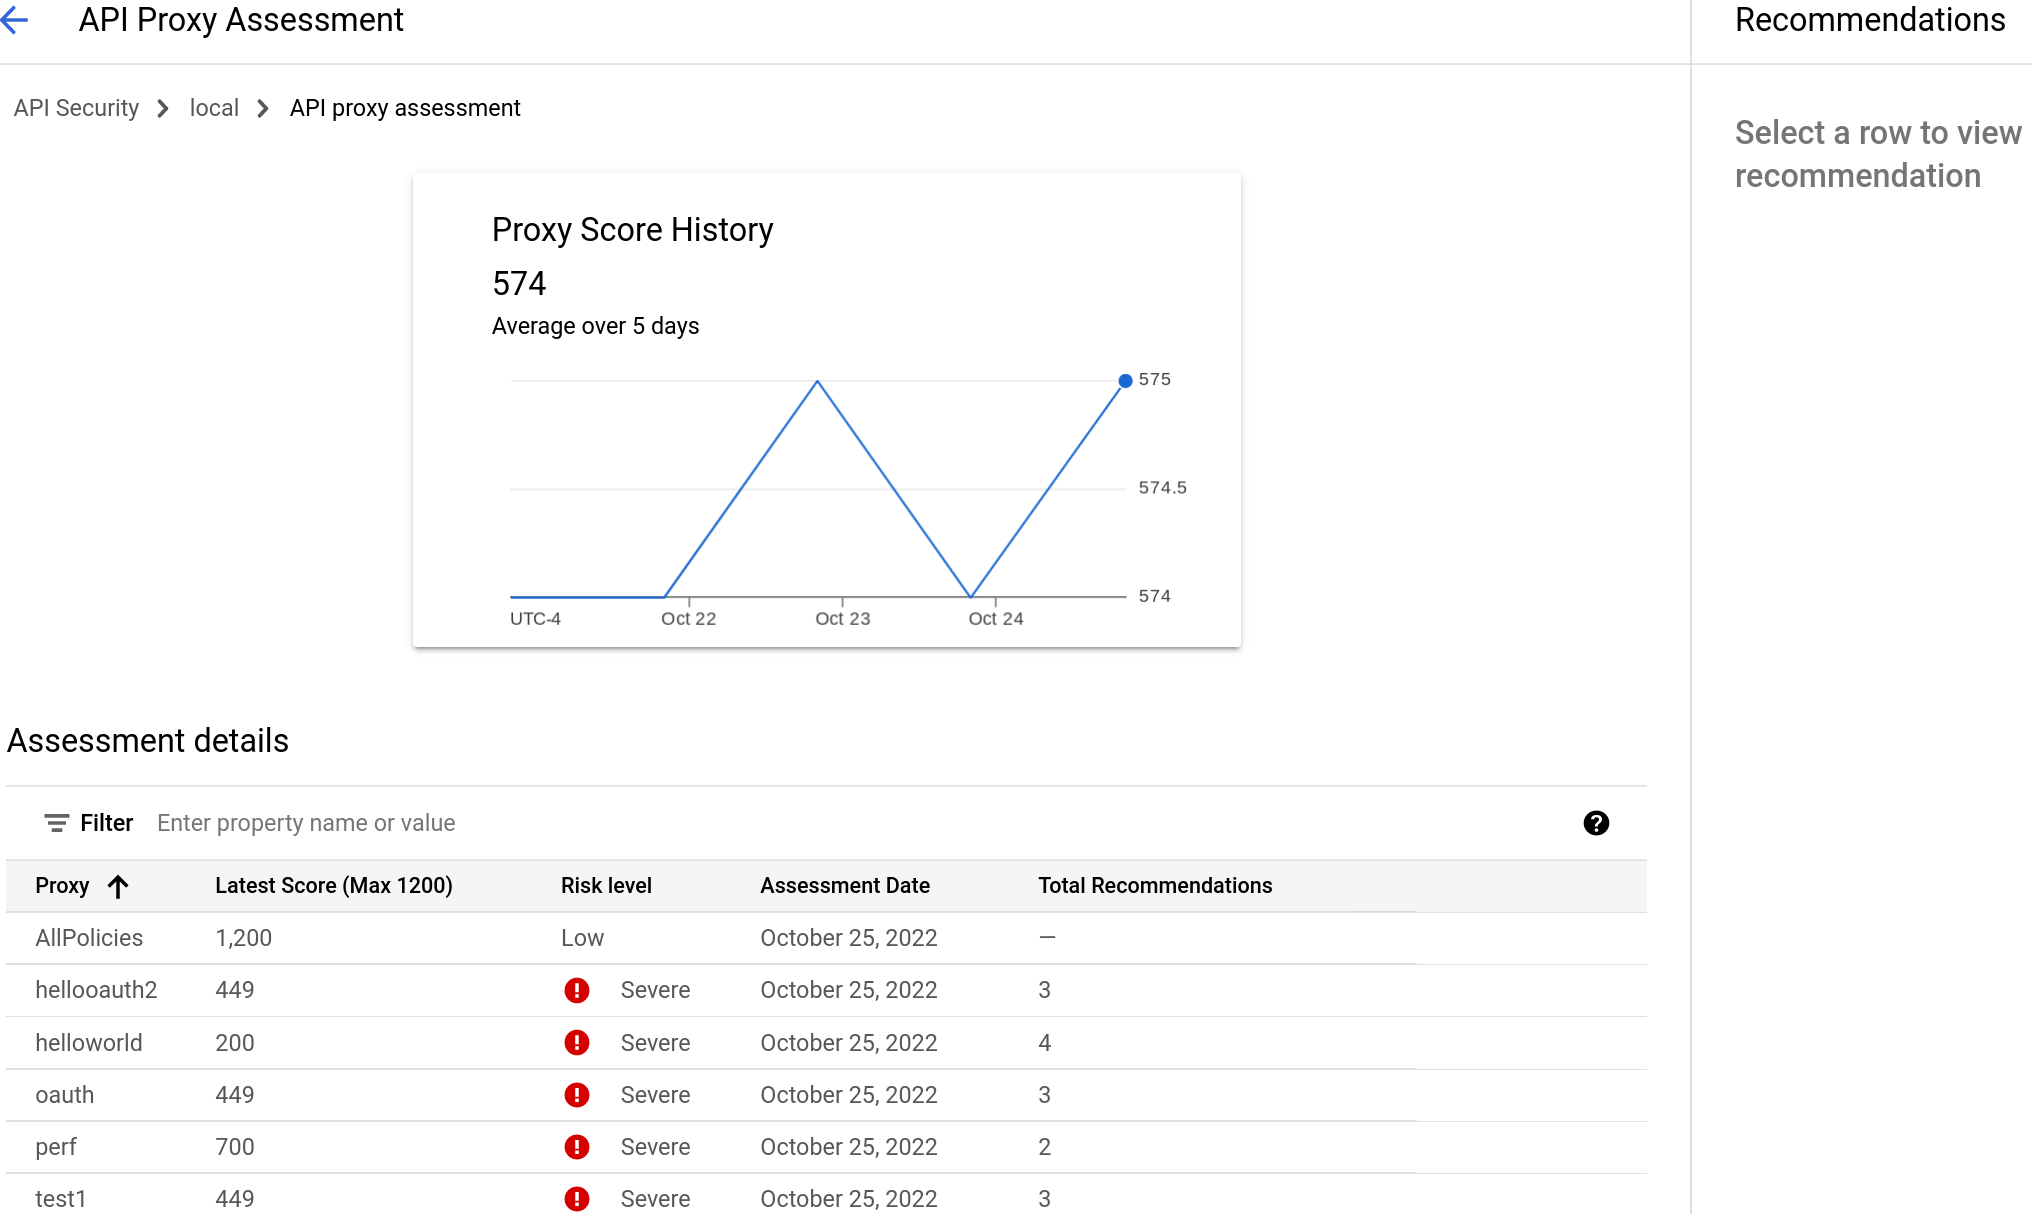Viewport: 2032px width, 1214px height.
Task: Select the API proxy assessment breadcrumb entry
Action: point(404,108)
